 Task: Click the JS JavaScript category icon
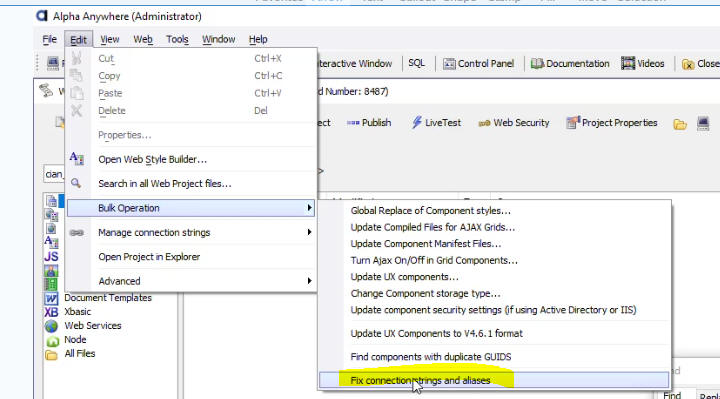click(51, 256)
